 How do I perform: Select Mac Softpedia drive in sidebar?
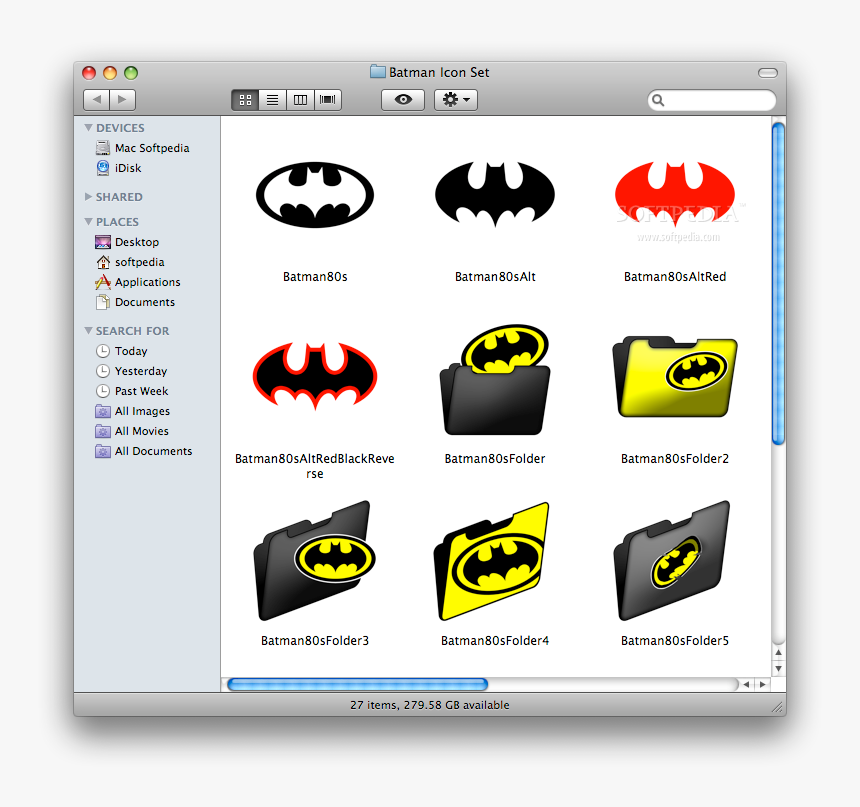[143, 148]
